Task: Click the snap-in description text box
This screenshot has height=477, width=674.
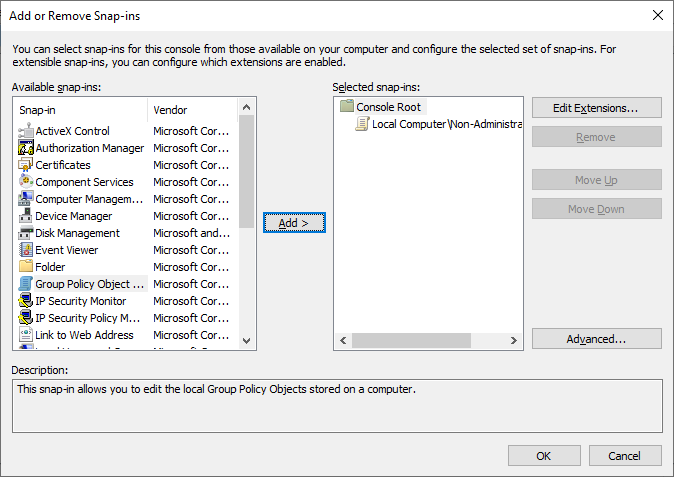Action: click(337, 406)
